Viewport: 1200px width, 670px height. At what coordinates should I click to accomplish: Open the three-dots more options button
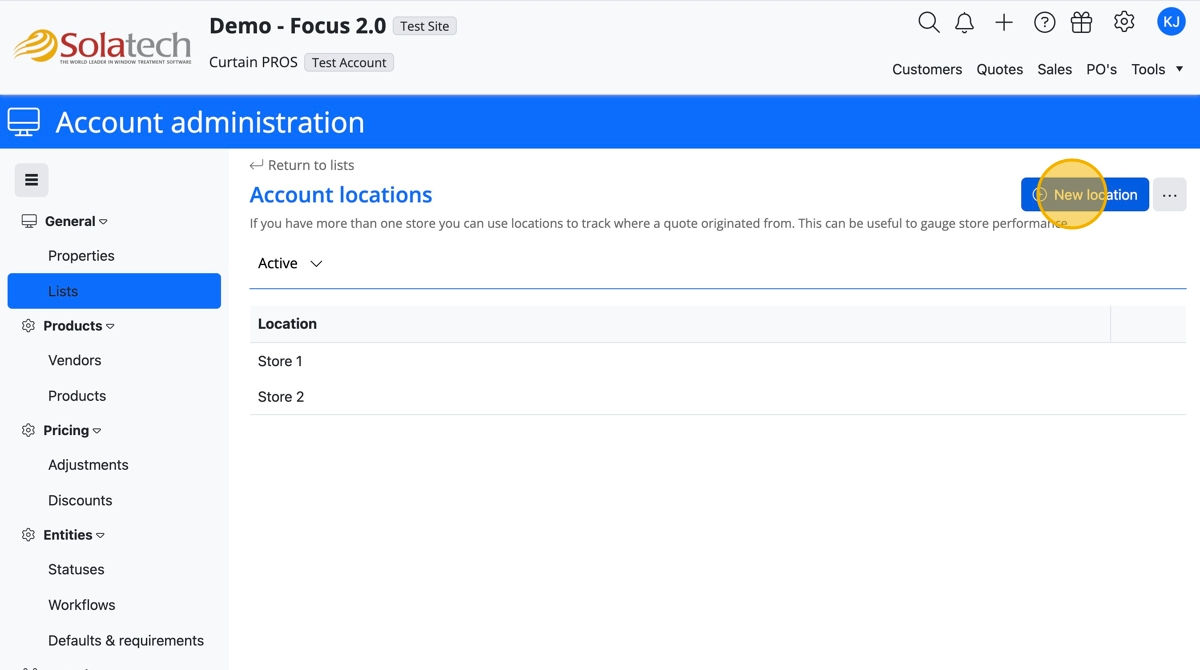(x=1169, y=195)
